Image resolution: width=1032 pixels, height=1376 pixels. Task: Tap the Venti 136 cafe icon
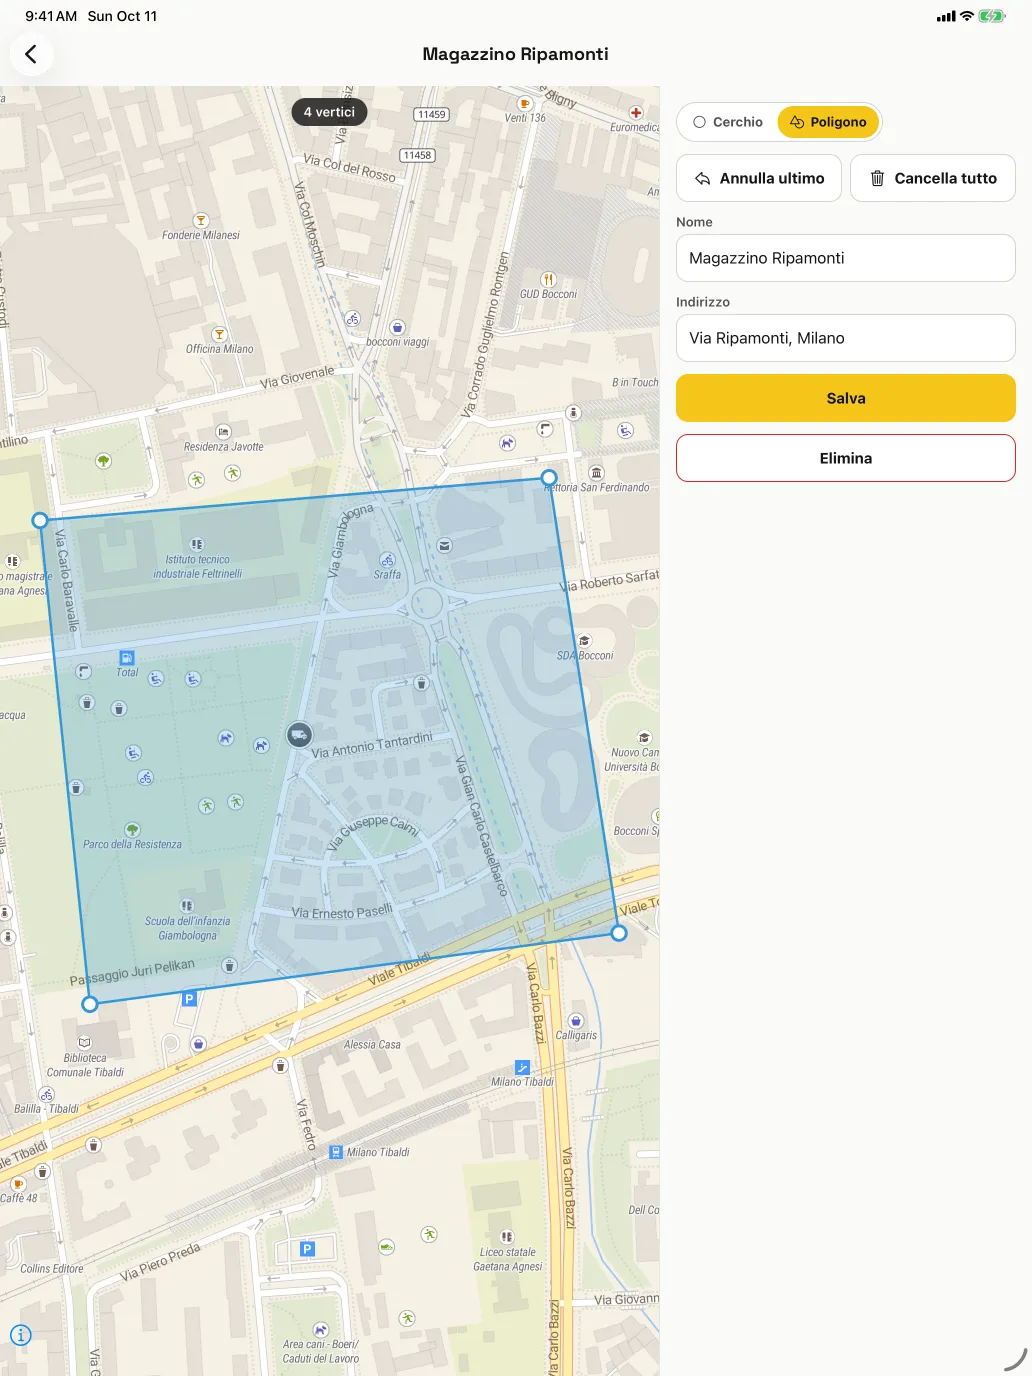pos(524,103)
